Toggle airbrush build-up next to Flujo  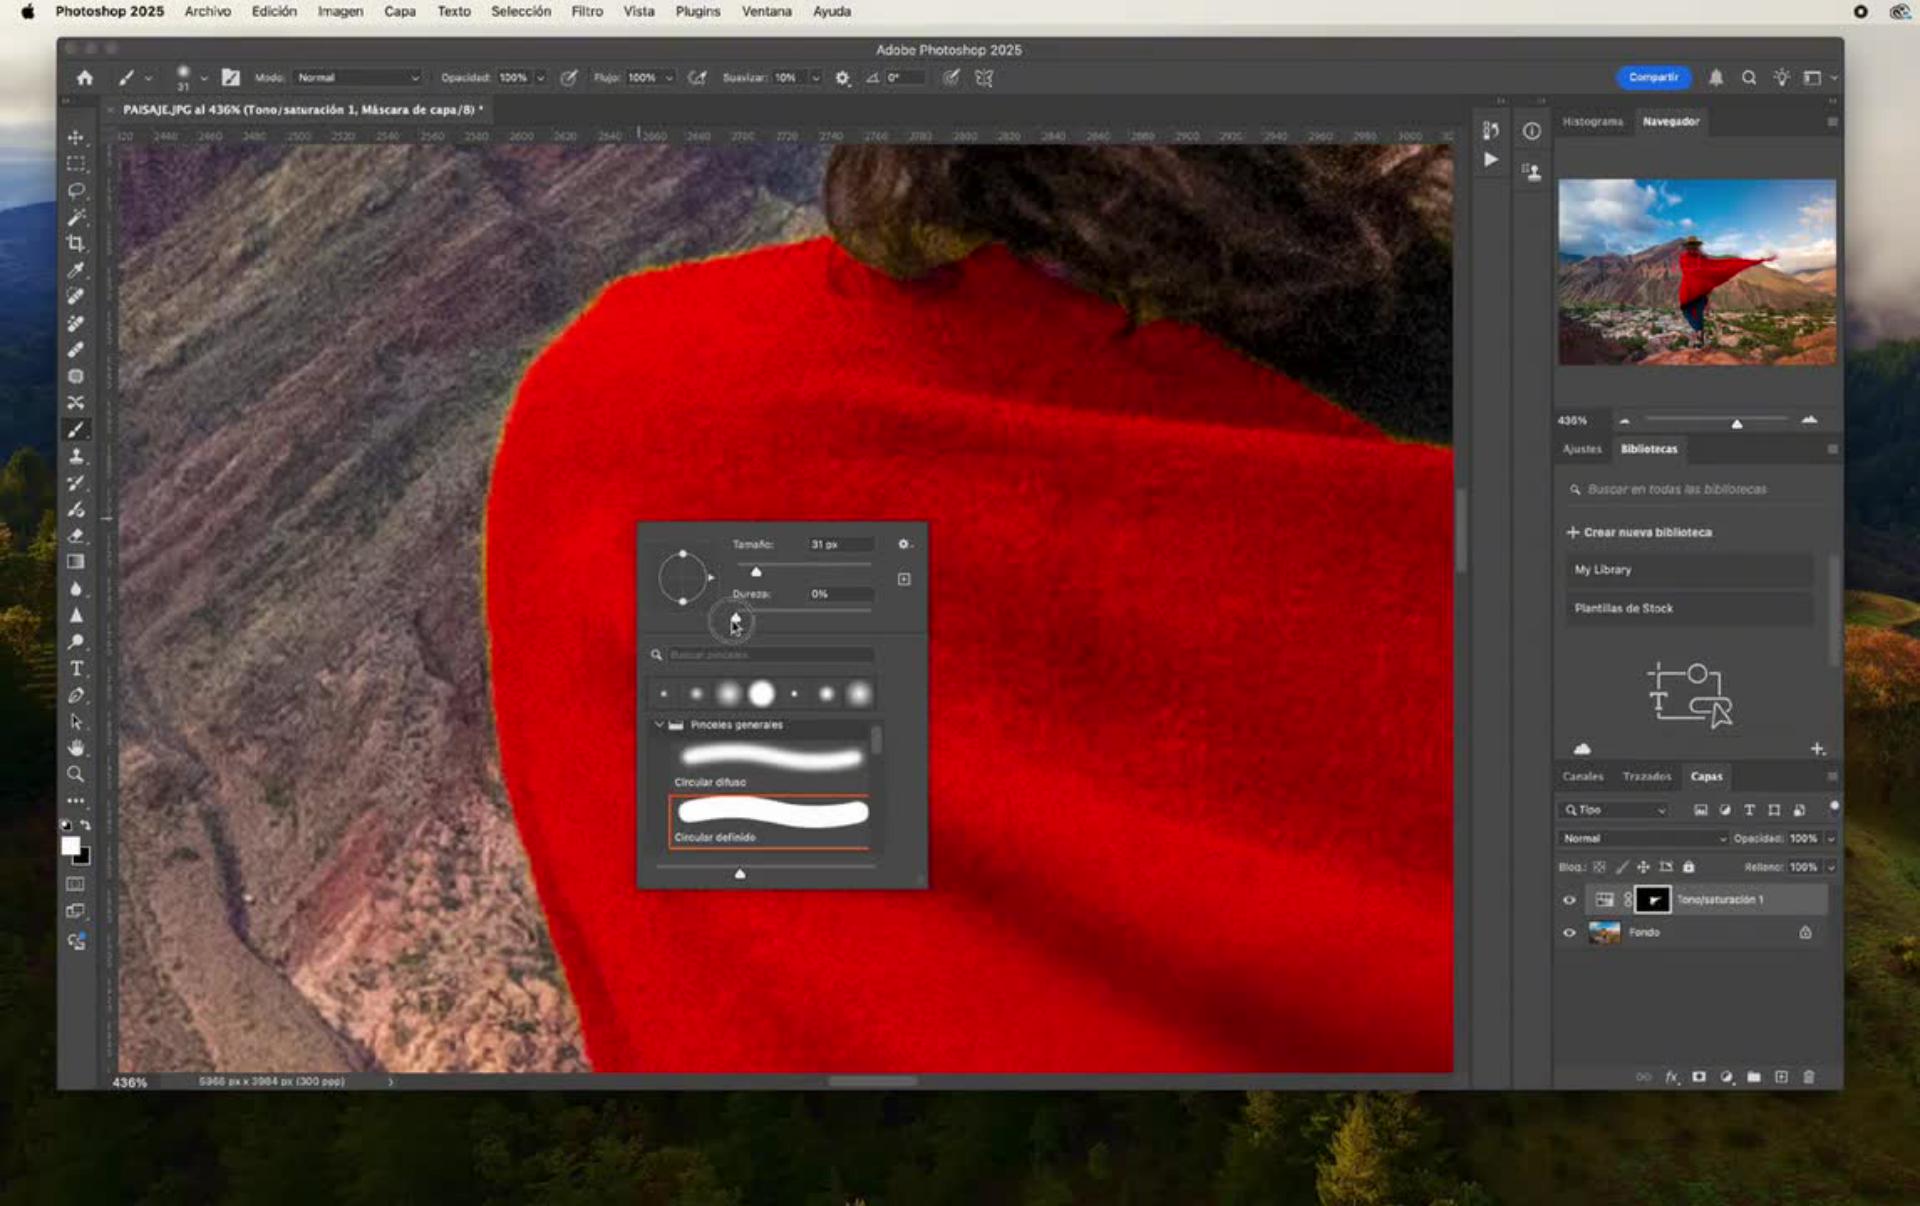(697, 77)
